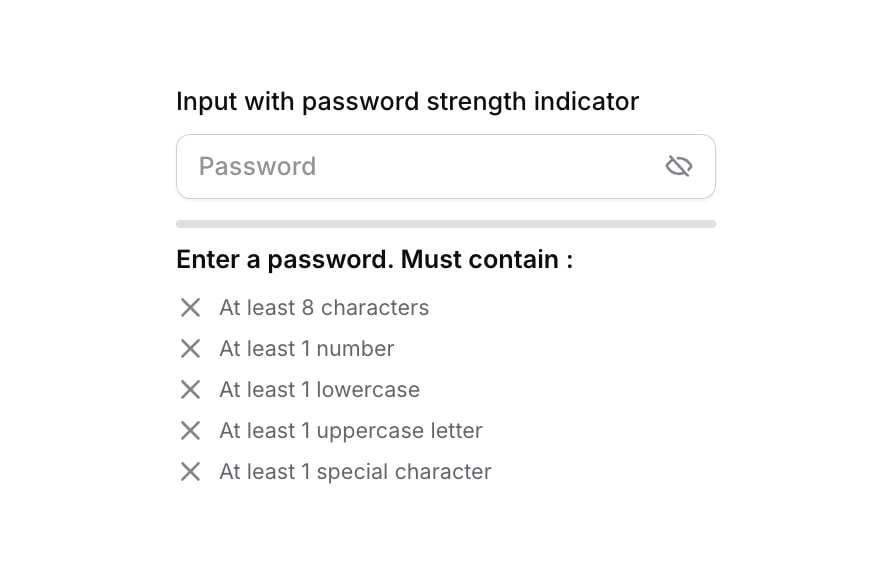Click the X icon beside uppercase letter rule
The height and width of the screenshot is (570, 892).
pyautogui.click(x=190, y=431)
